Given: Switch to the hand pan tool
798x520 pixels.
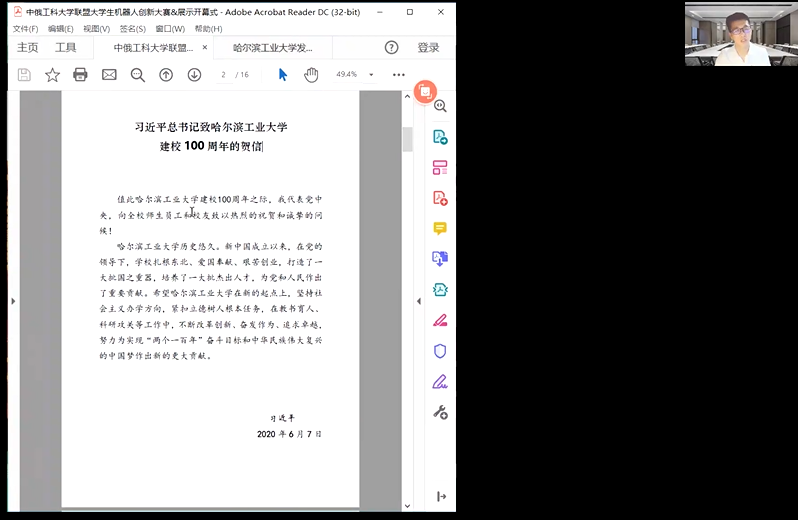Looking at the screenshot, I should 311,75.
